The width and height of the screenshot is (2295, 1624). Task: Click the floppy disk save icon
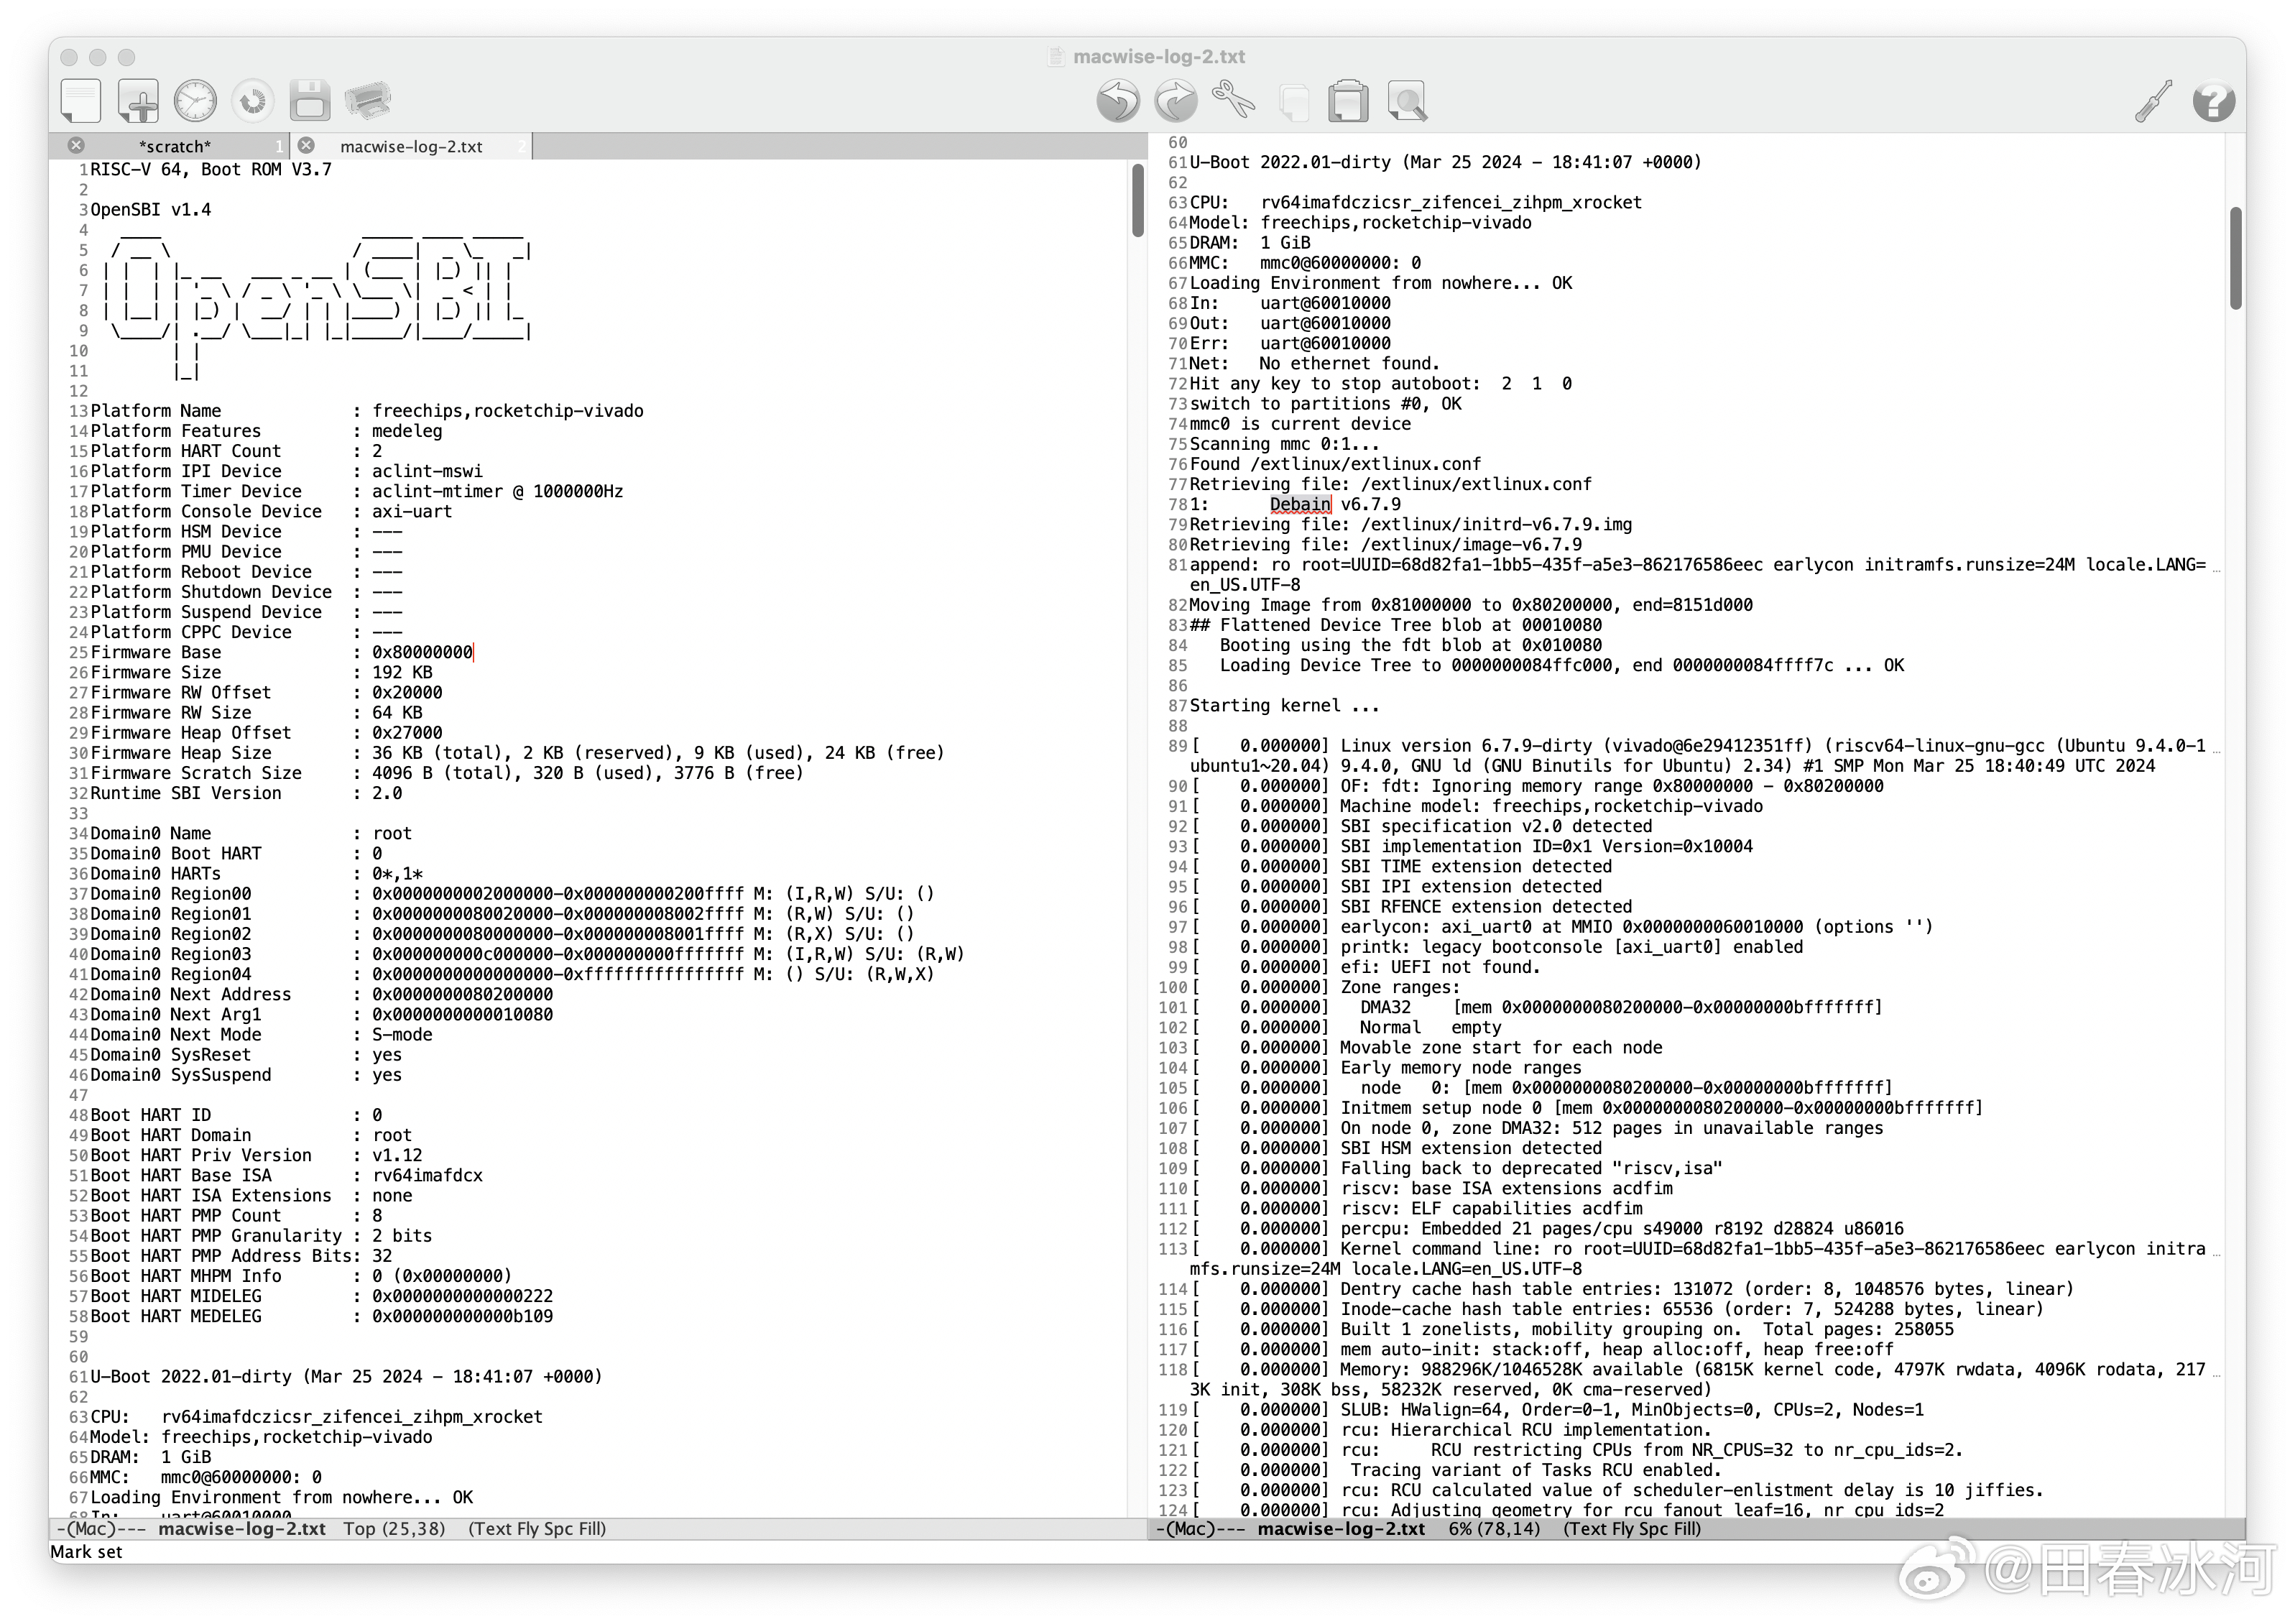310,101
